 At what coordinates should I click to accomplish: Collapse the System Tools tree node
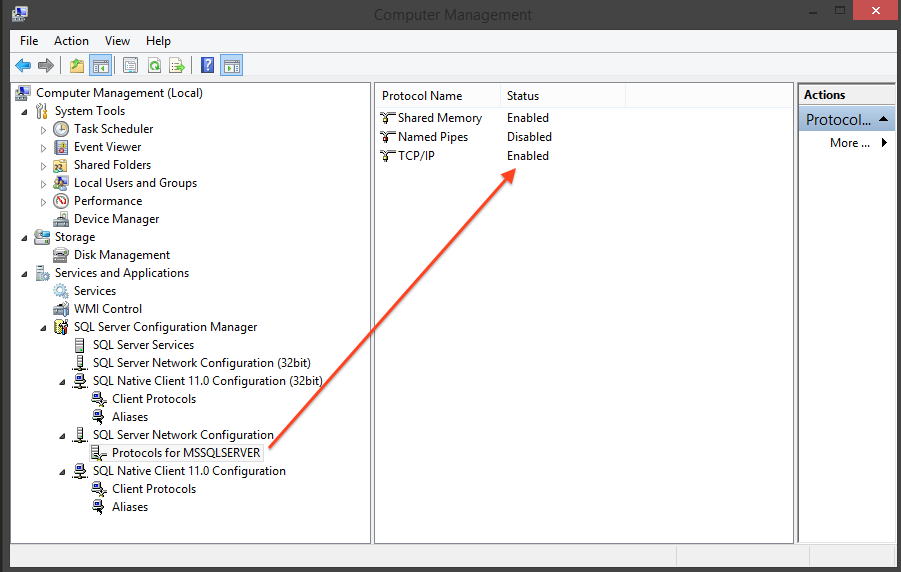click(24, 112)
